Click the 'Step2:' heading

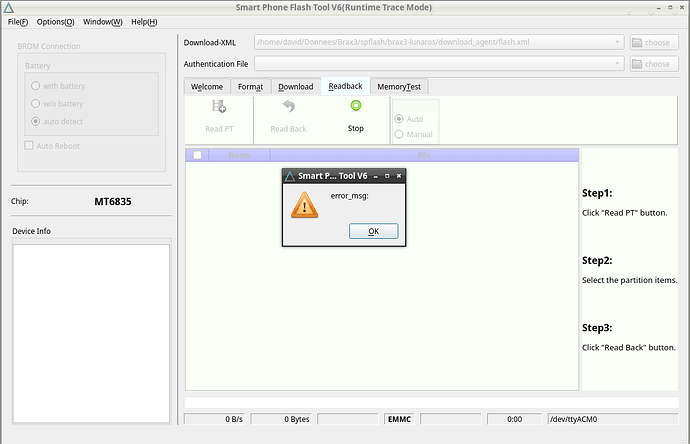[597, 261]
